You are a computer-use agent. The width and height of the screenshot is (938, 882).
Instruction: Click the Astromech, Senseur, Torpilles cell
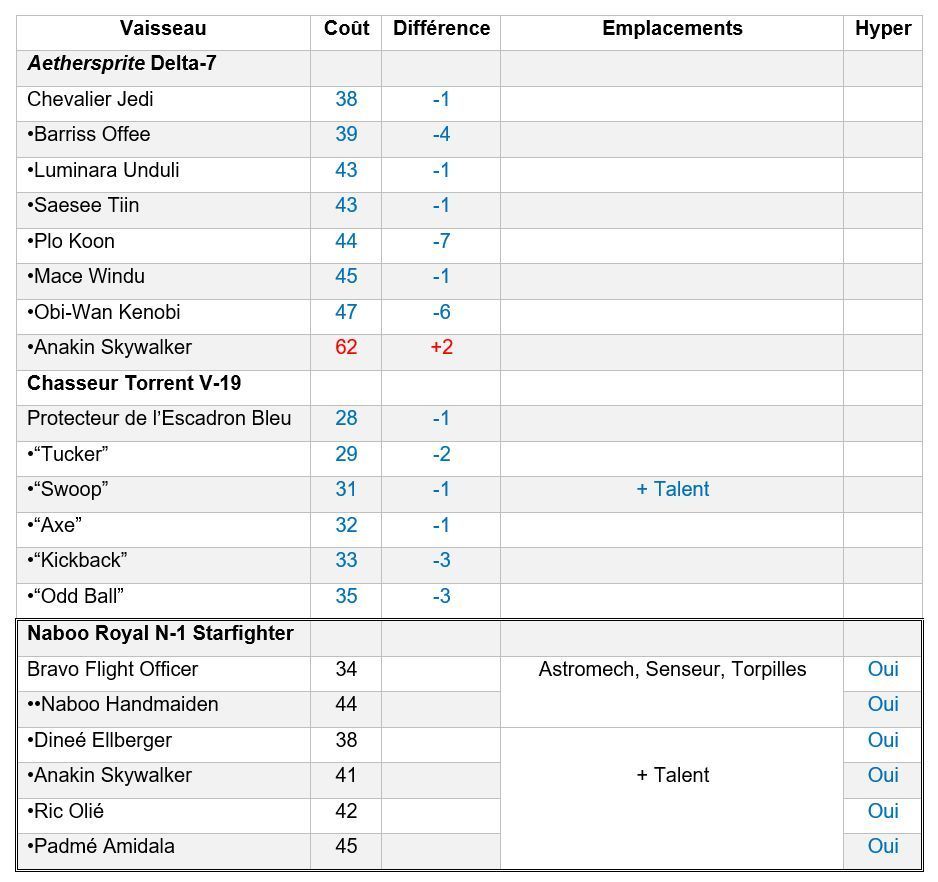click(x=672, y=669)
